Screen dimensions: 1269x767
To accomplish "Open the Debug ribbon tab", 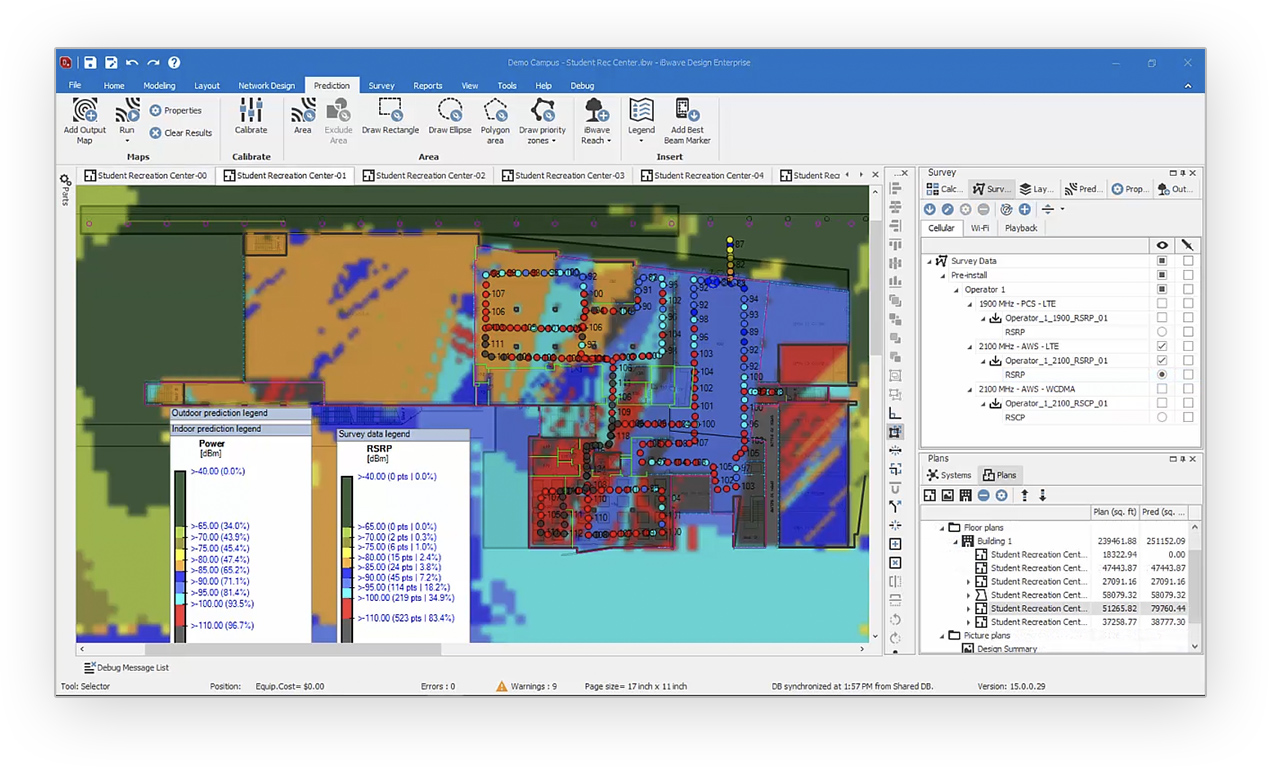I will (582, 86).
